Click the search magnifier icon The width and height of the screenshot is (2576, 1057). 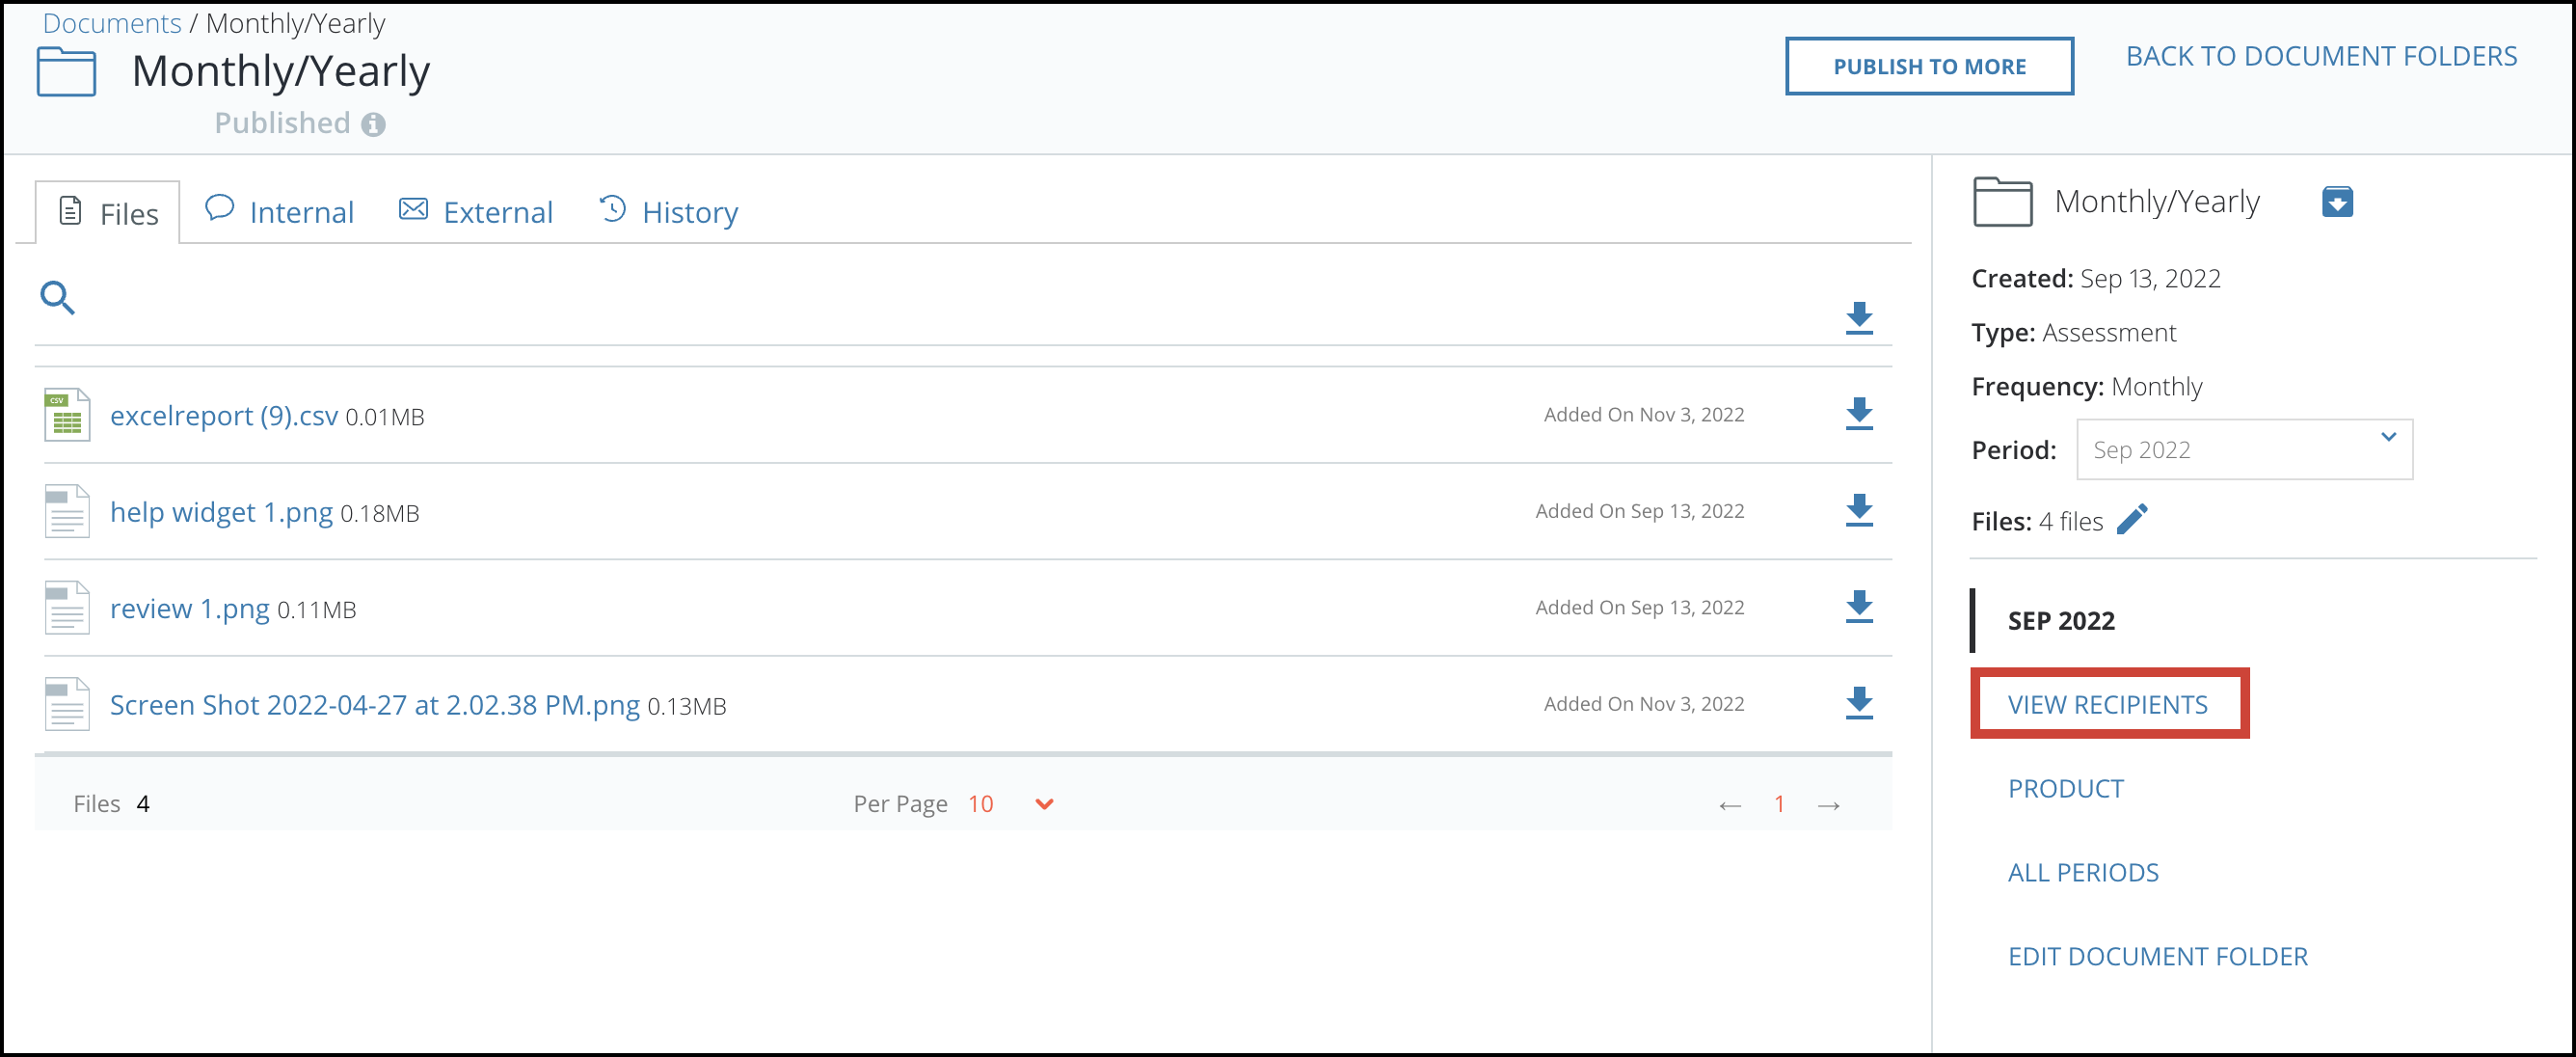click(x=57, y=298)
